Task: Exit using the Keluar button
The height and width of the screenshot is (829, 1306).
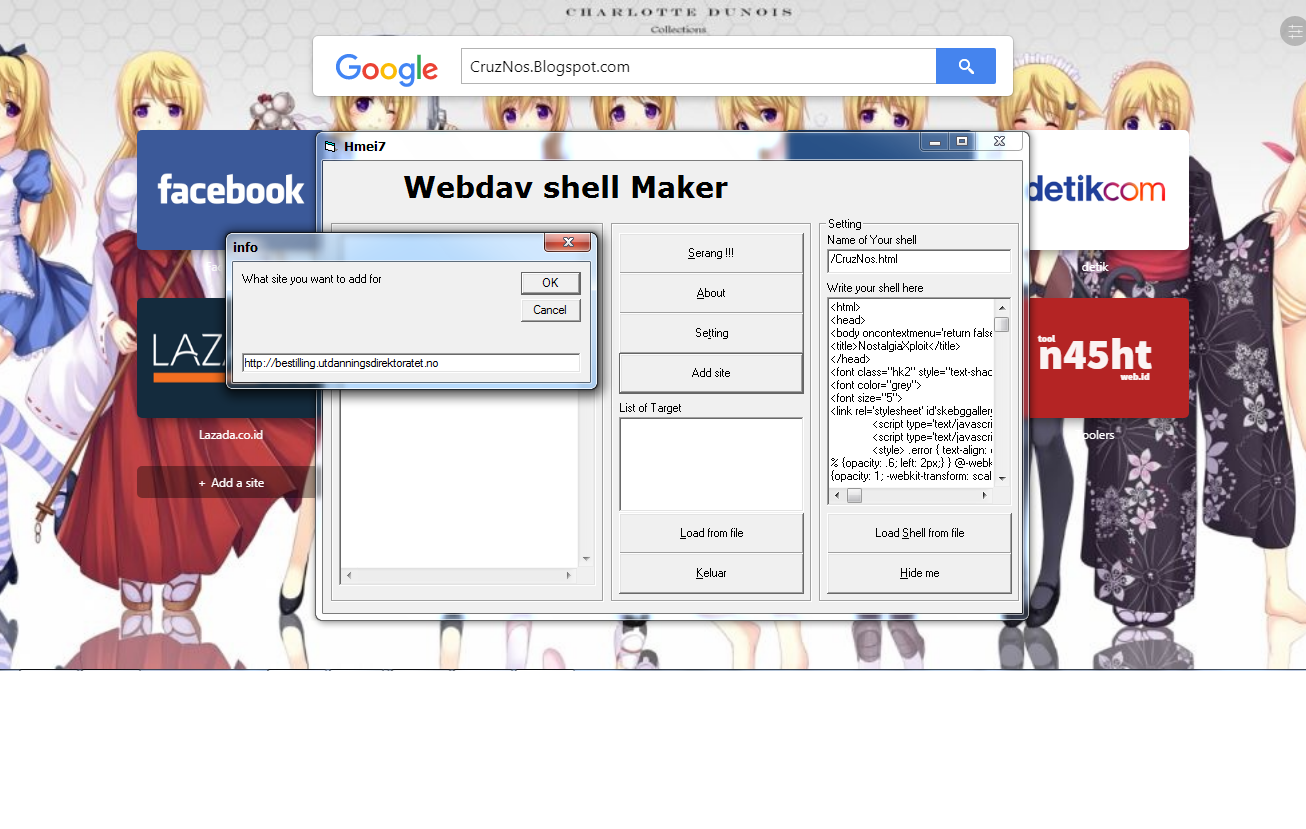Action: pos(711,573)
